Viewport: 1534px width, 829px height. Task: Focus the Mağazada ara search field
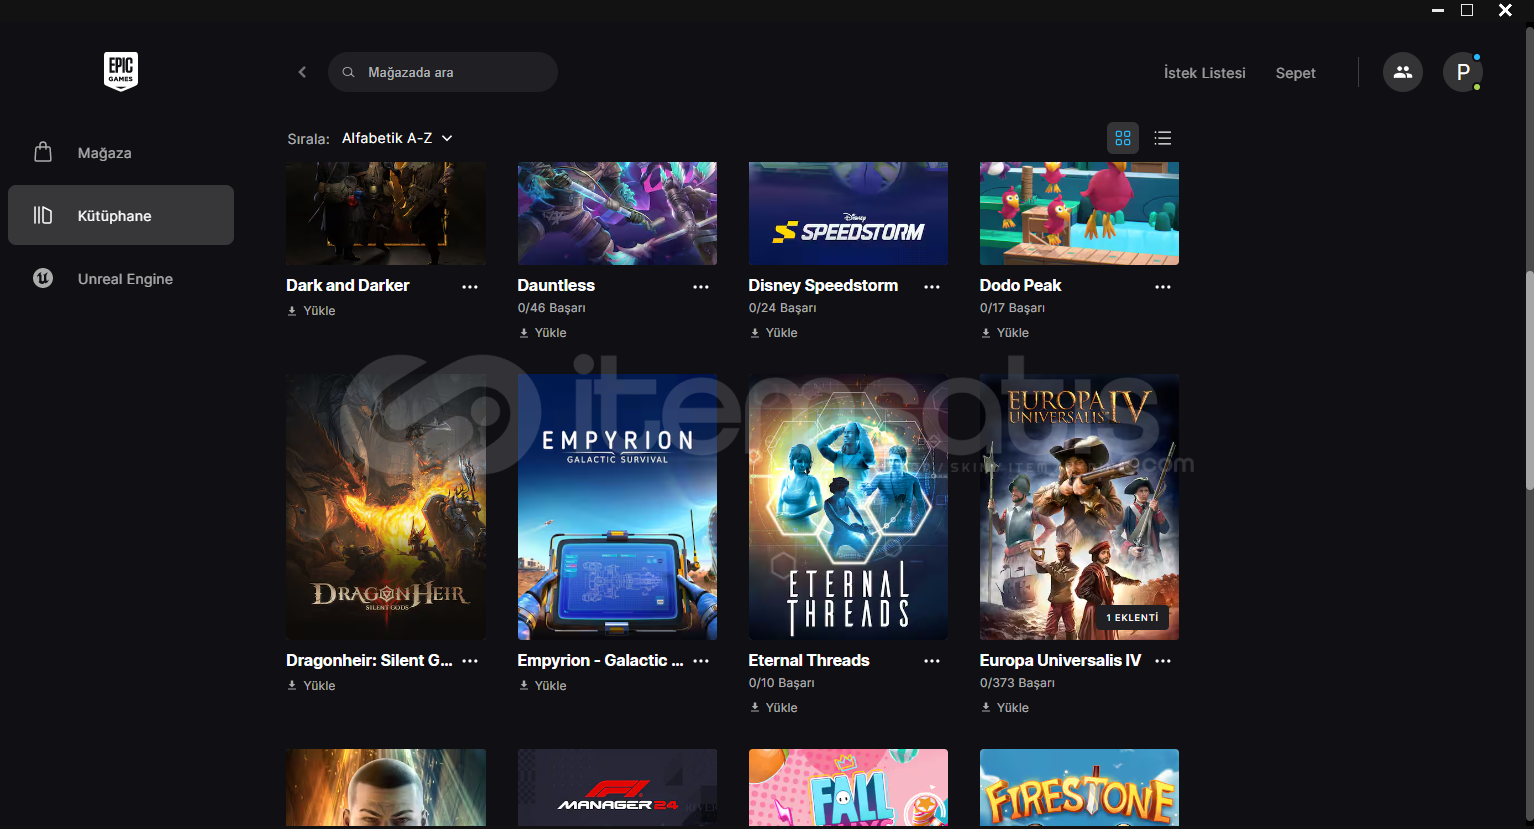point(443,72)
